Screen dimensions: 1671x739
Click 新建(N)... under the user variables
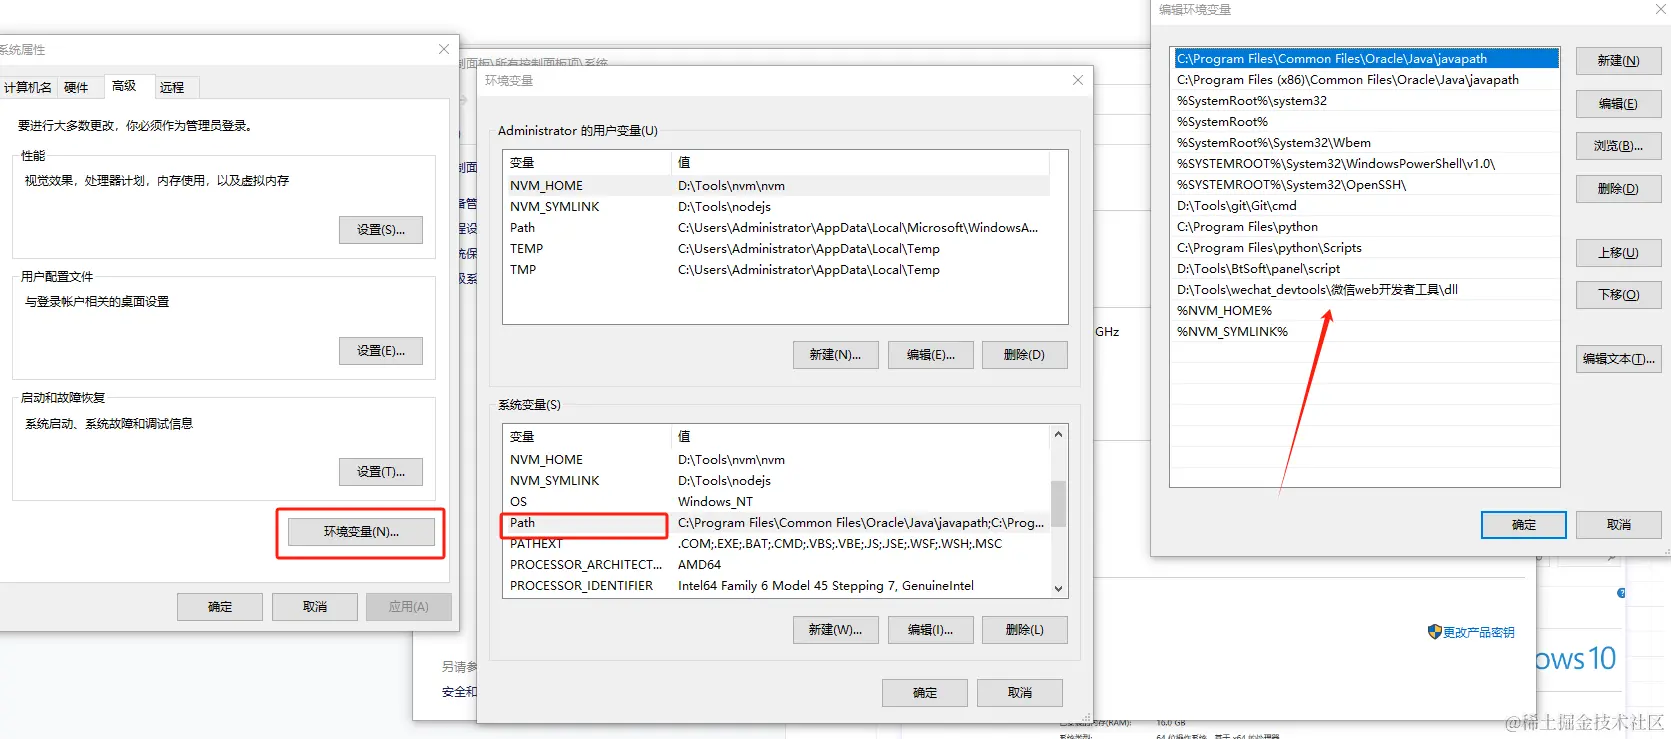coord(836,355)
